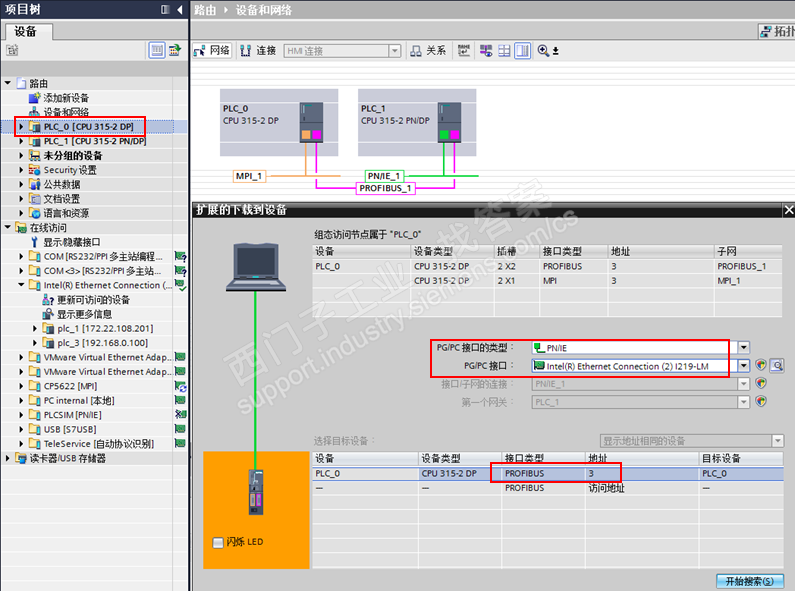The width and height of the screenshot is (795, 591).
Task: Open PG/PC 接口的类型 dropdown arrow
Action: [743, 348]
